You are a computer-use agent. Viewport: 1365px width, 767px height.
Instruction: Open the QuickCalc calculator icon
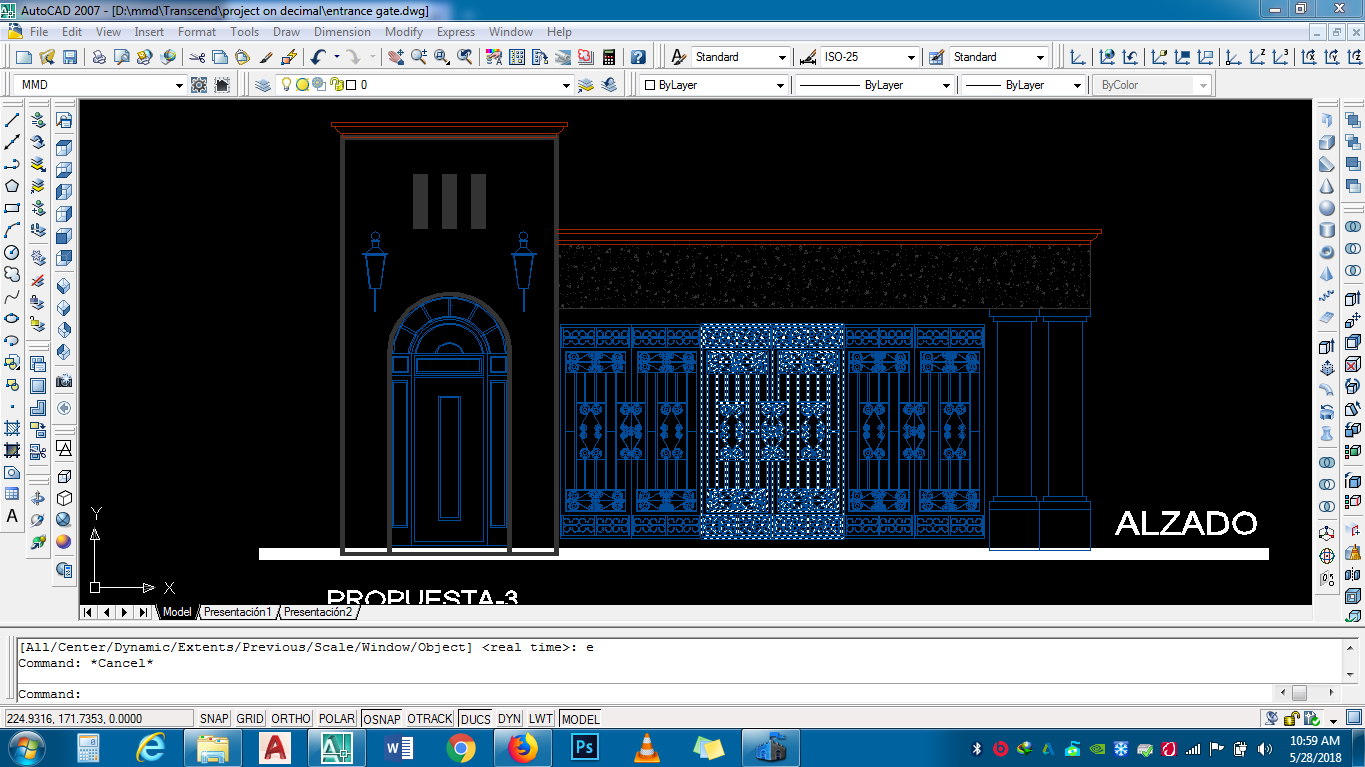pos(608,57)
